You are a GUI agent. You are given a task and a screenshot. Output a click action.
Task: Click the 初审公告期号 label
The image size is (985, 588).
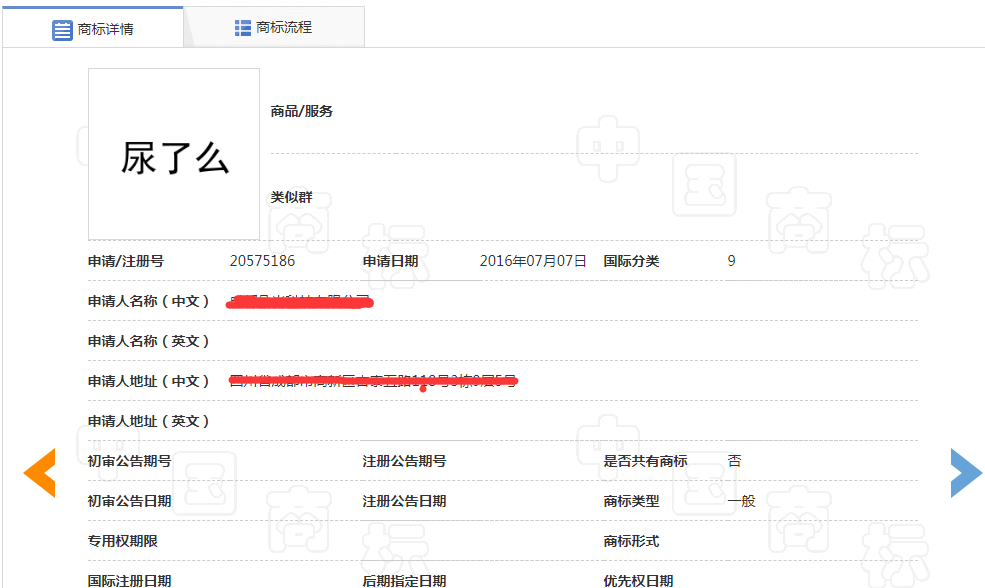click(x=129, y=461)
